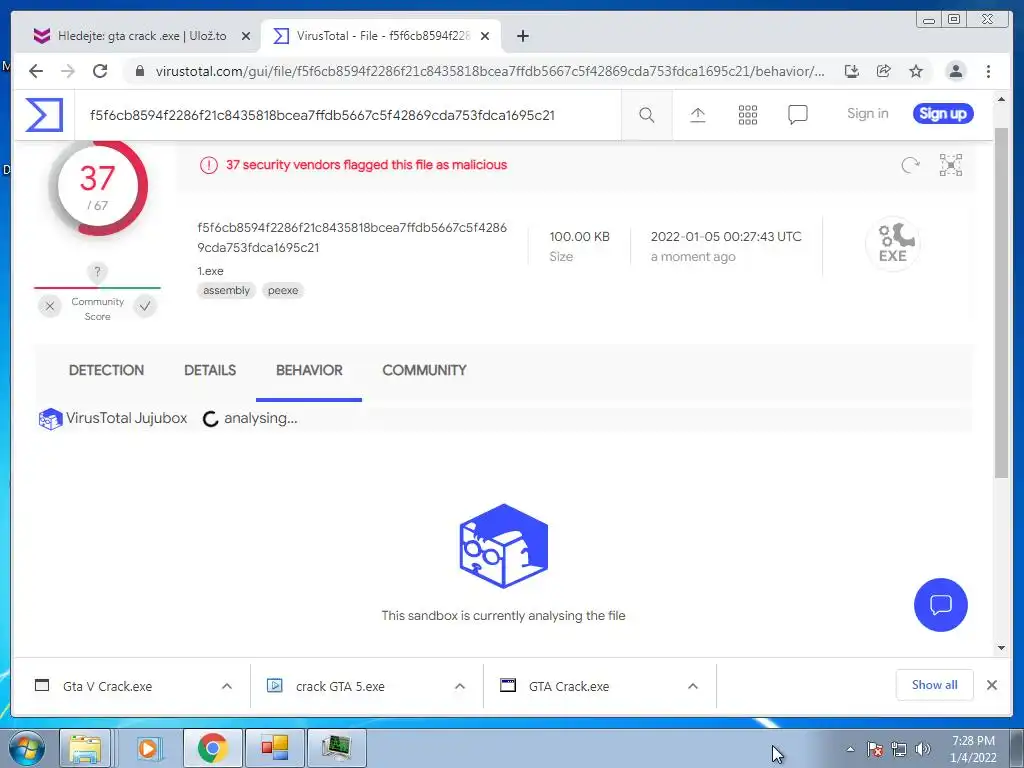Close the Ulož.to tab

click(x=246, y=36)
